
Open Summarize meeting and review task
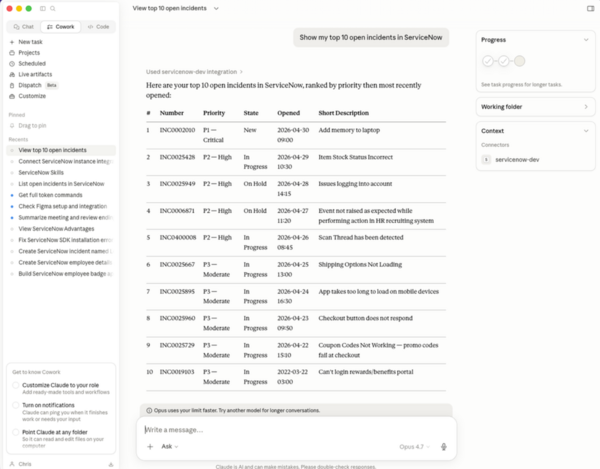61,218
